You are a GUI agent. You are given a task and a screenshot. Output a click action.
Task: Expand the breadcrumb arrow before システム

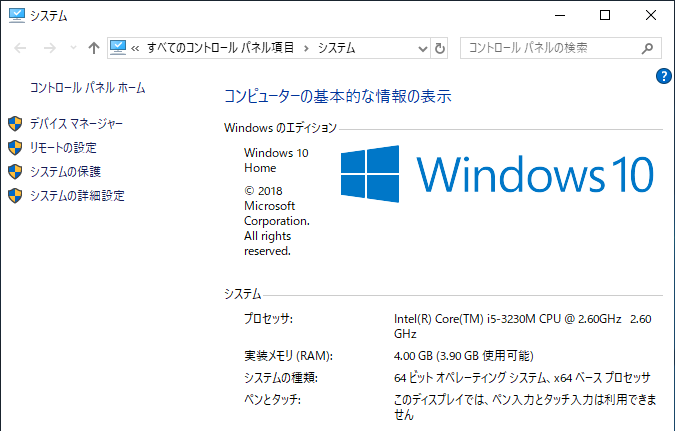[x=306, y=48]
